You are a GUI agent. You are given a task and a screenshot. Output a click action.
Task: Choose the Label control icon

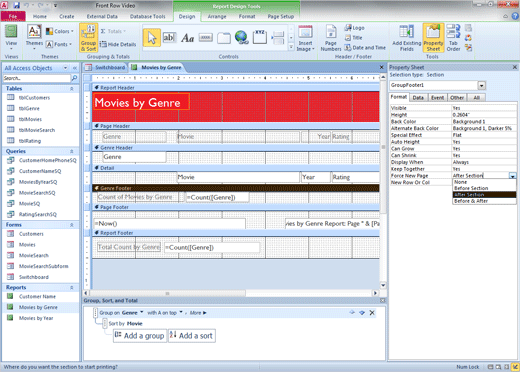click(x=187, y=38)
